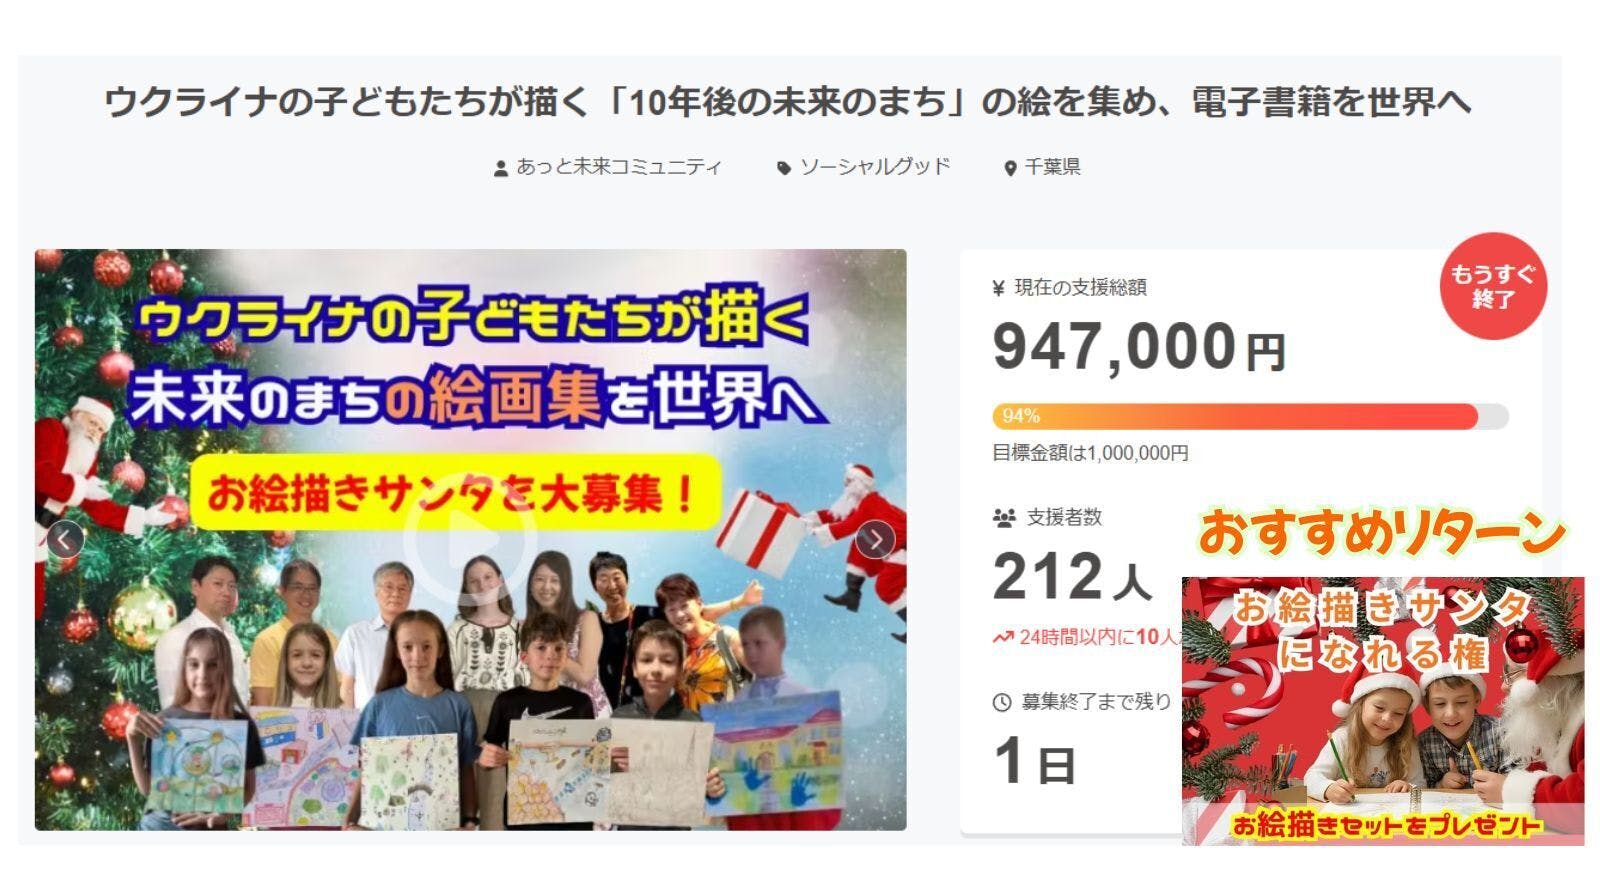1600x896 pixels.
Task: Click the red trending arrow icon
Action: click(1003, 637)
